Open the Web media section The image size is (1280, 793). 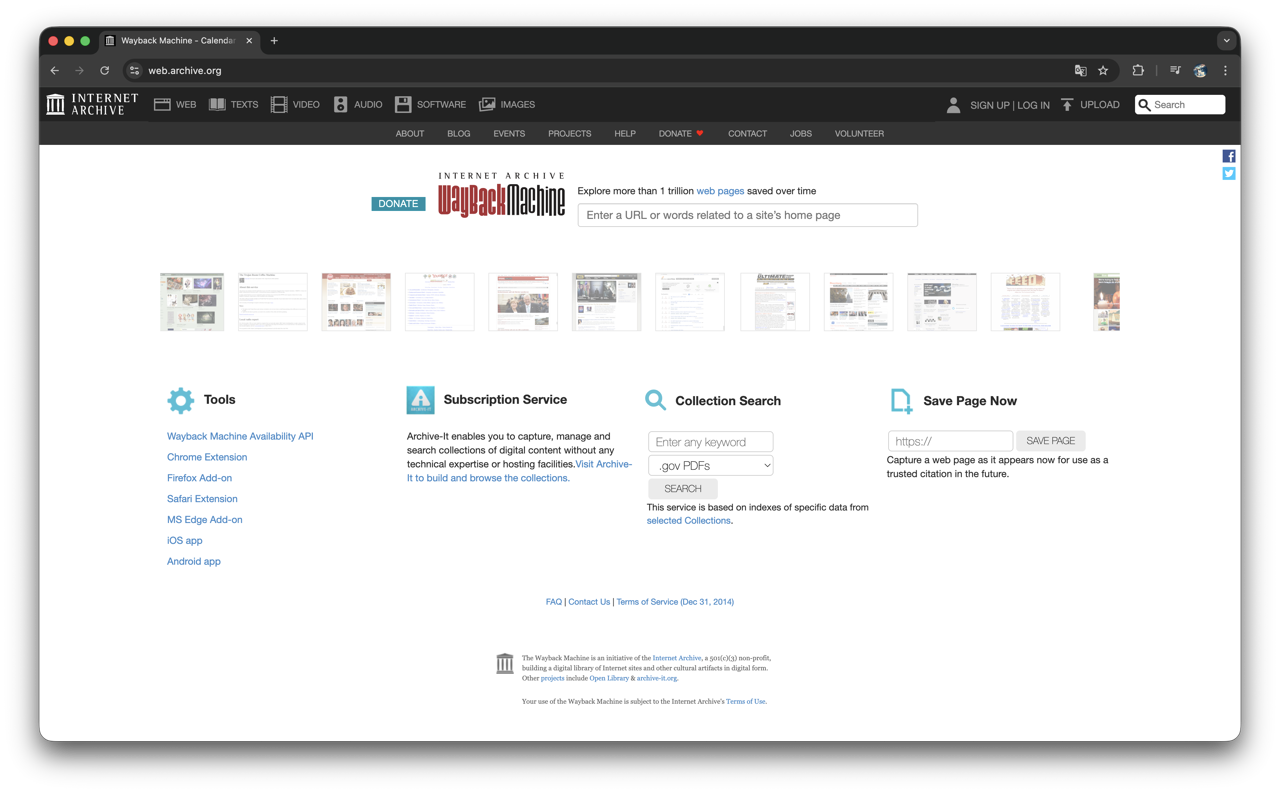[x=175, y=104]
